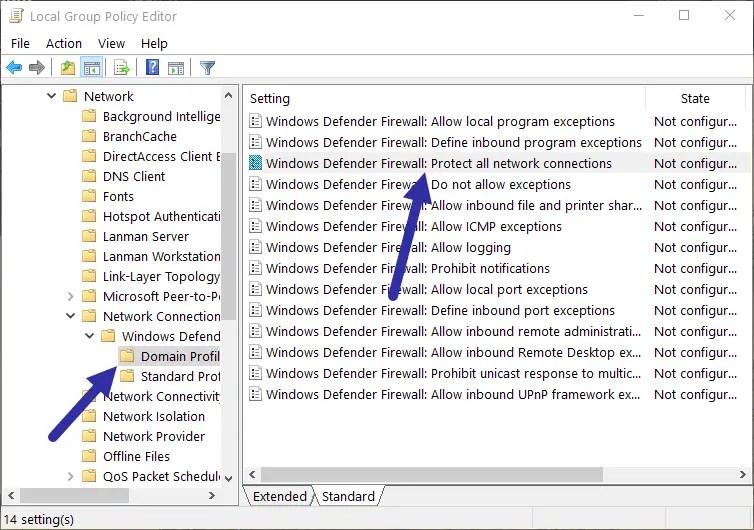Click the Network folder icon

coord(70,96)
